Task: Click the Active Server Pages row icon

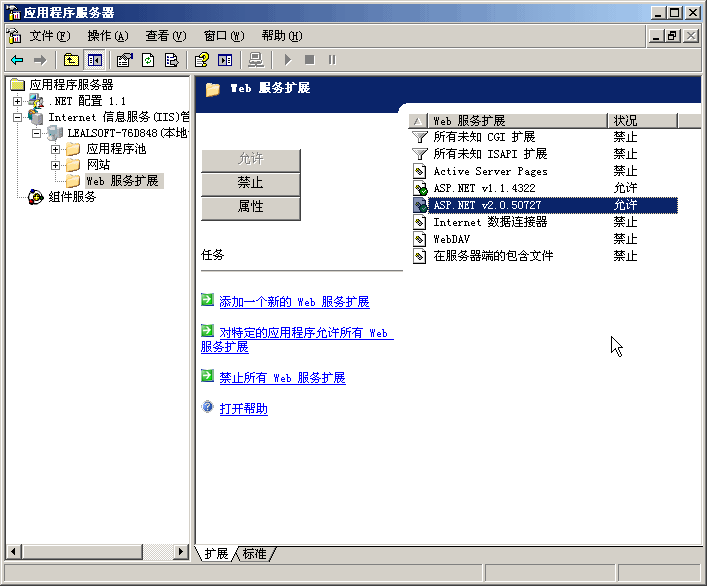Action: pos(419,171)
